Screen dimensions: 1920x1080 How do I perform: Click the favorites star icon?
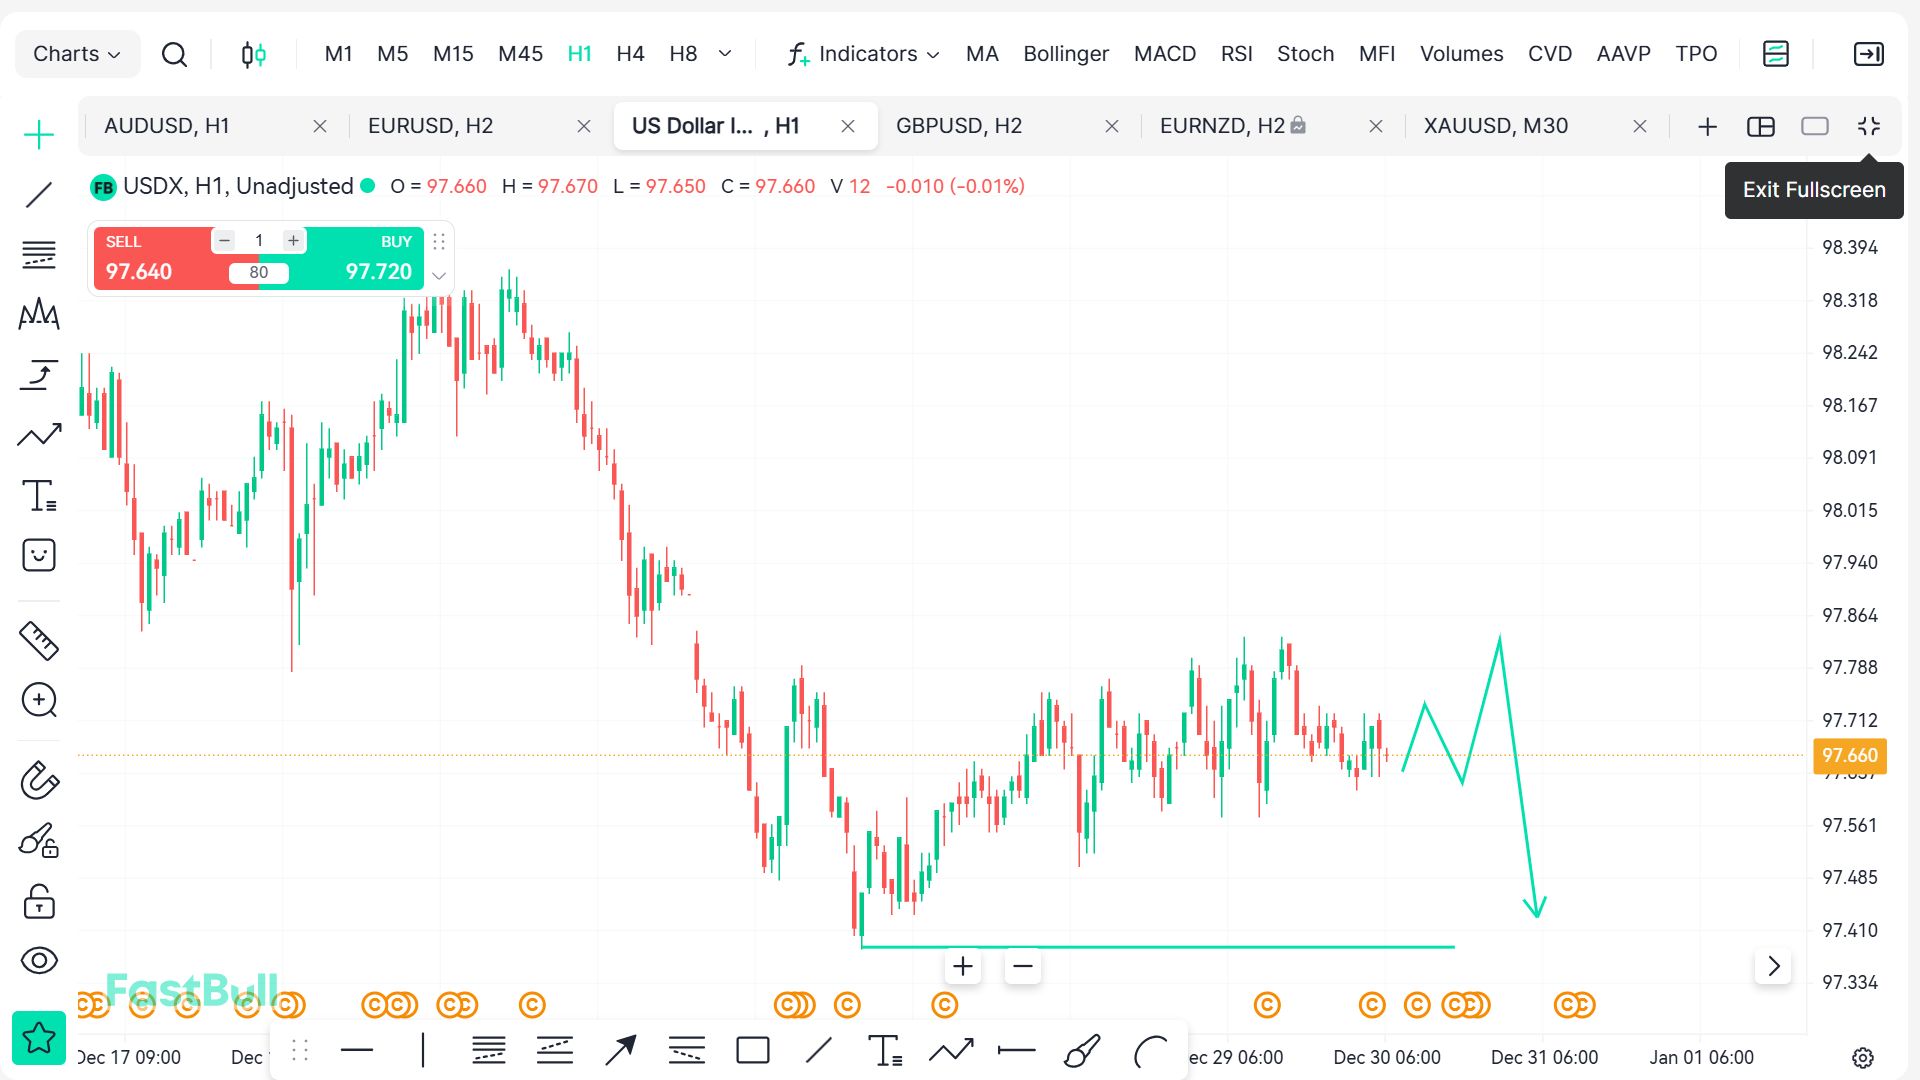tap(39, 1038)
